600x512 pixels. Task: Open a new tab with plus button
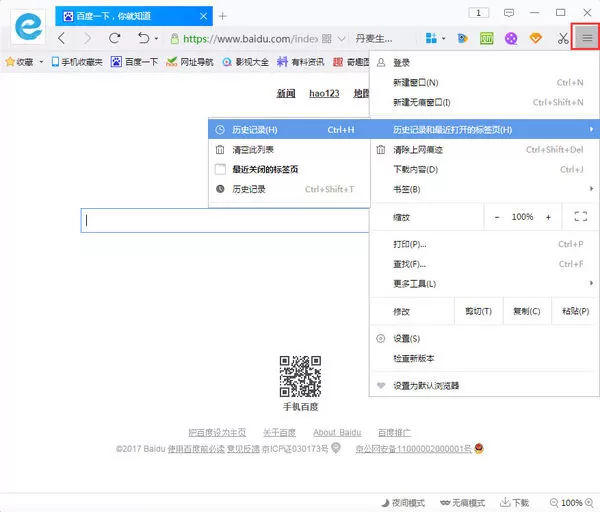222,16
